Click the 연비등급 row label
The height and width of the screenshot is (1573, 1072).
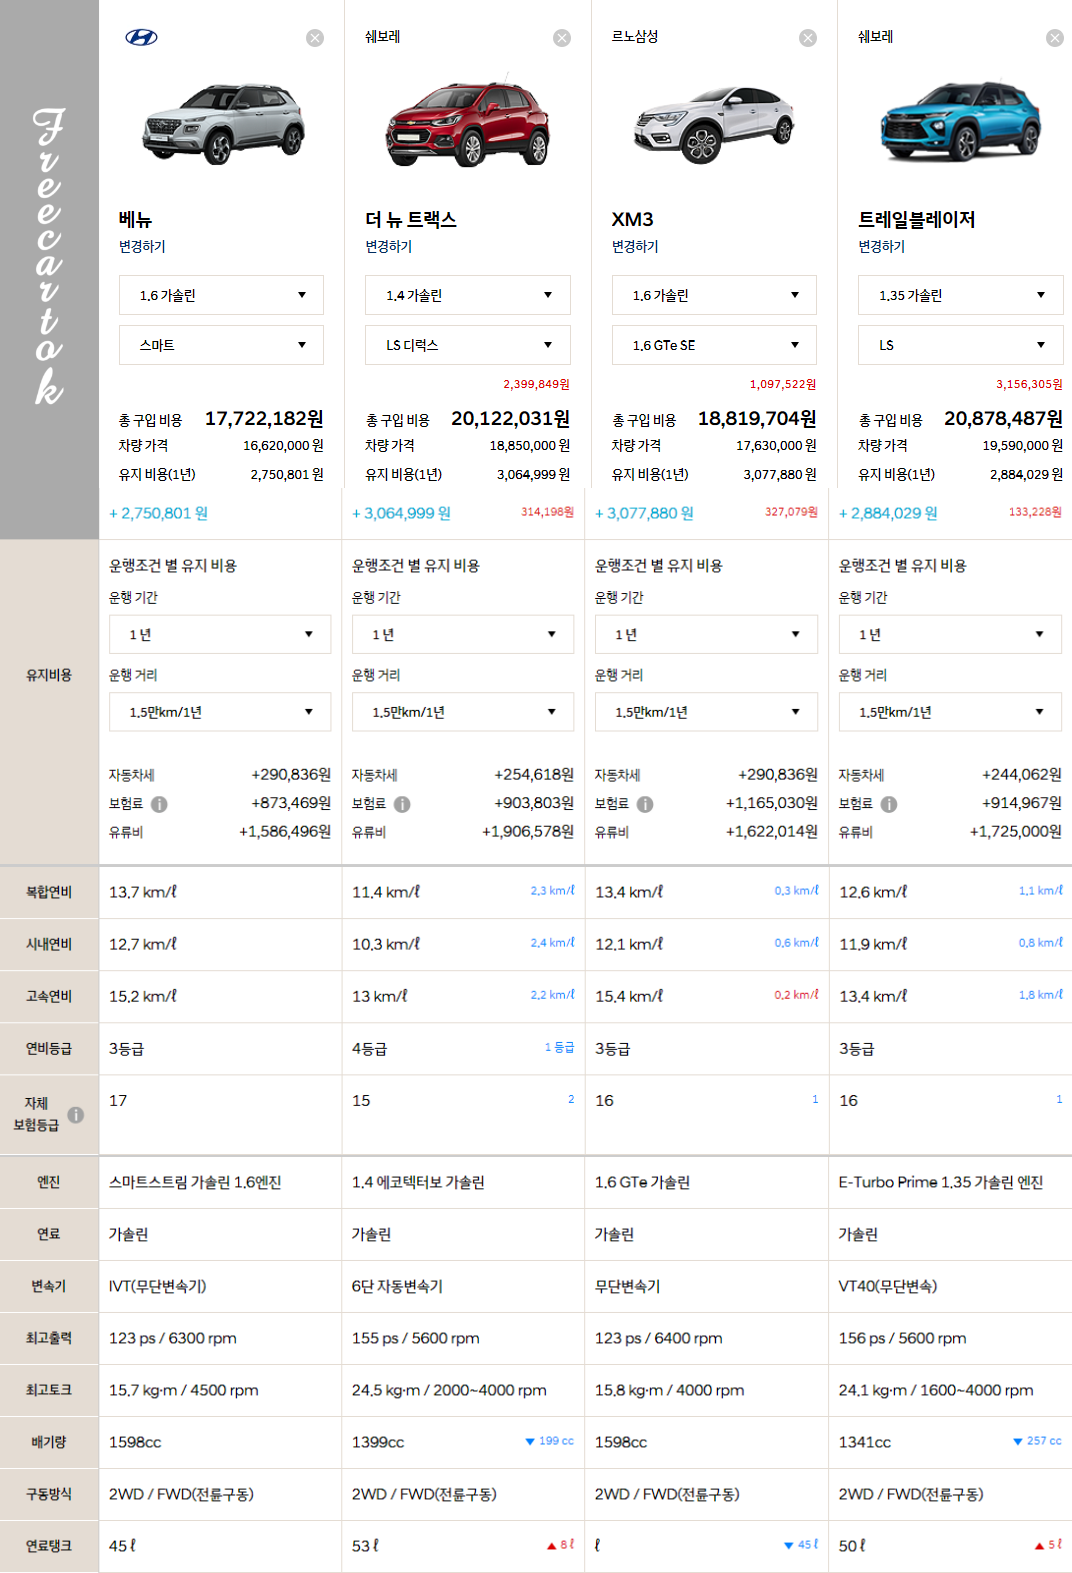[49, 1048]
